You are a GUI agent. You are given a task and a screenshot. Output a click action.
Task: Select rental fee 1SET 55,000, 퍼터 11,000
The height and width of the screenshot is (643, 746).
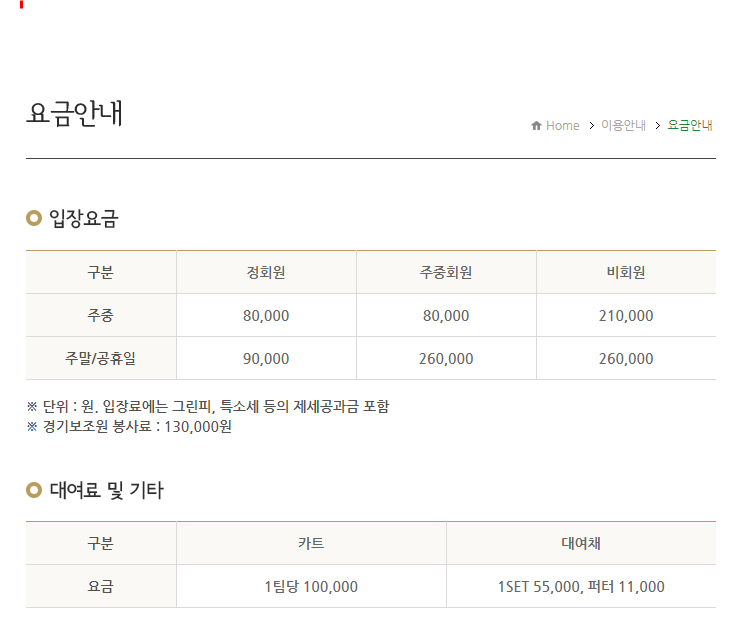point(581,586)
